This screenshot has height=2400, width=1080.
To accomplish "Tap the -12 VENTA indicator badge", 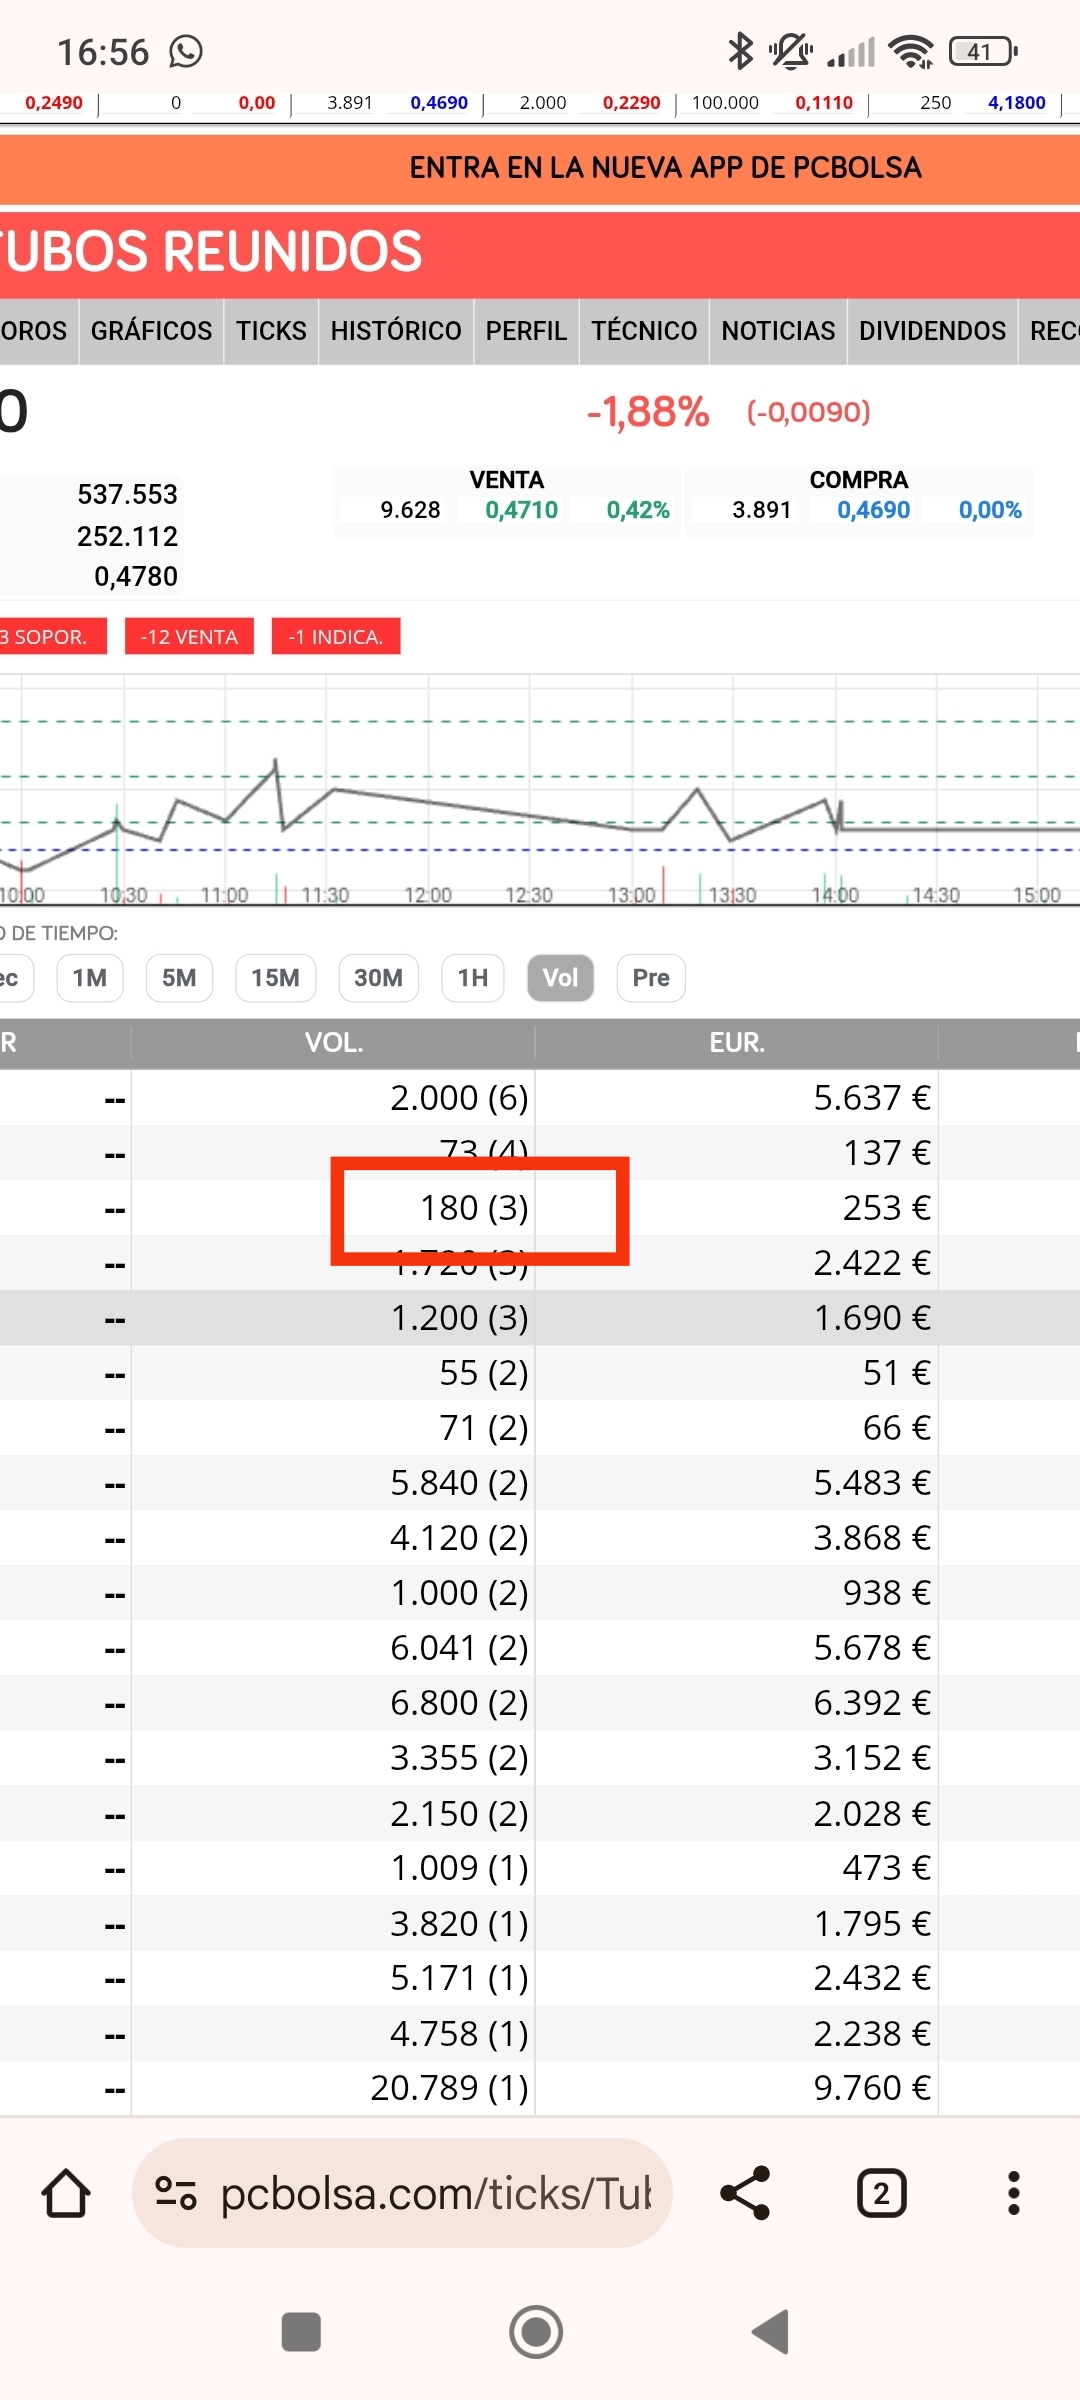I will (x=189, y=637).
